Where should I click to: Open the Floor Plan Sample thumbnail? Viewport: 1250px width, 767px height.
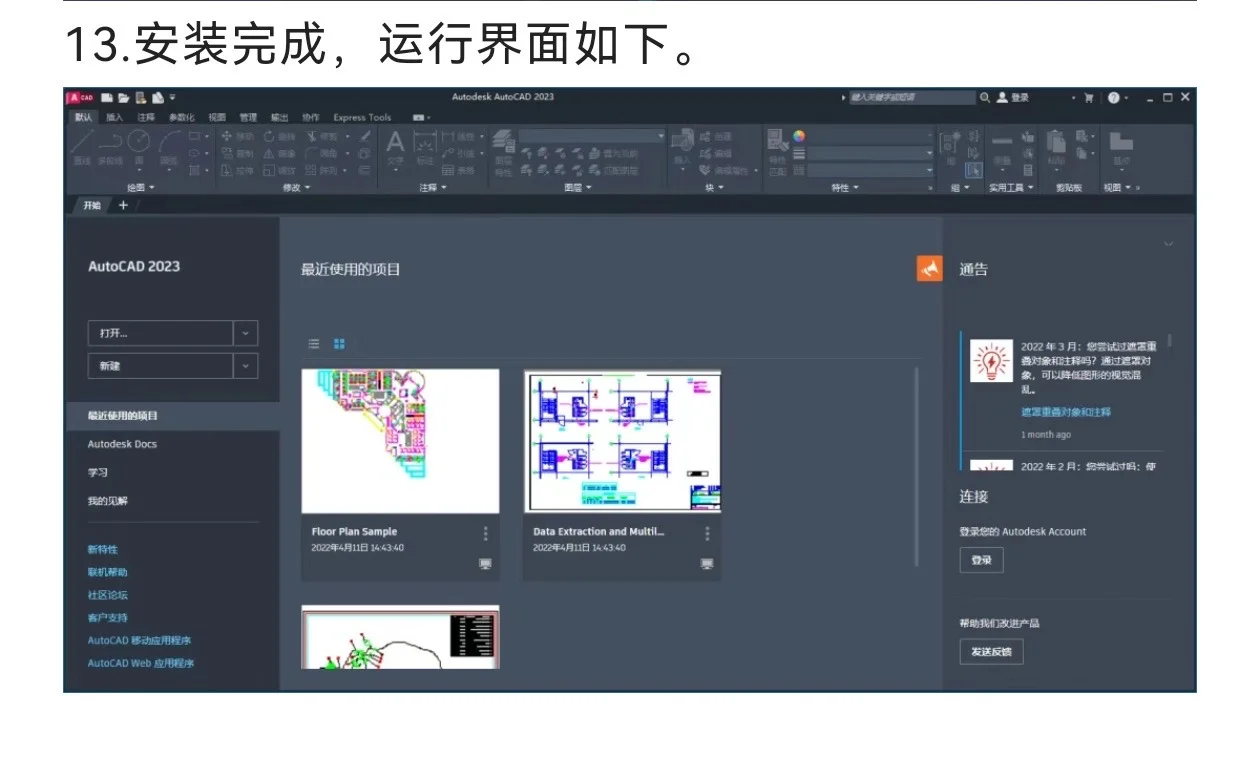(400, 440)
